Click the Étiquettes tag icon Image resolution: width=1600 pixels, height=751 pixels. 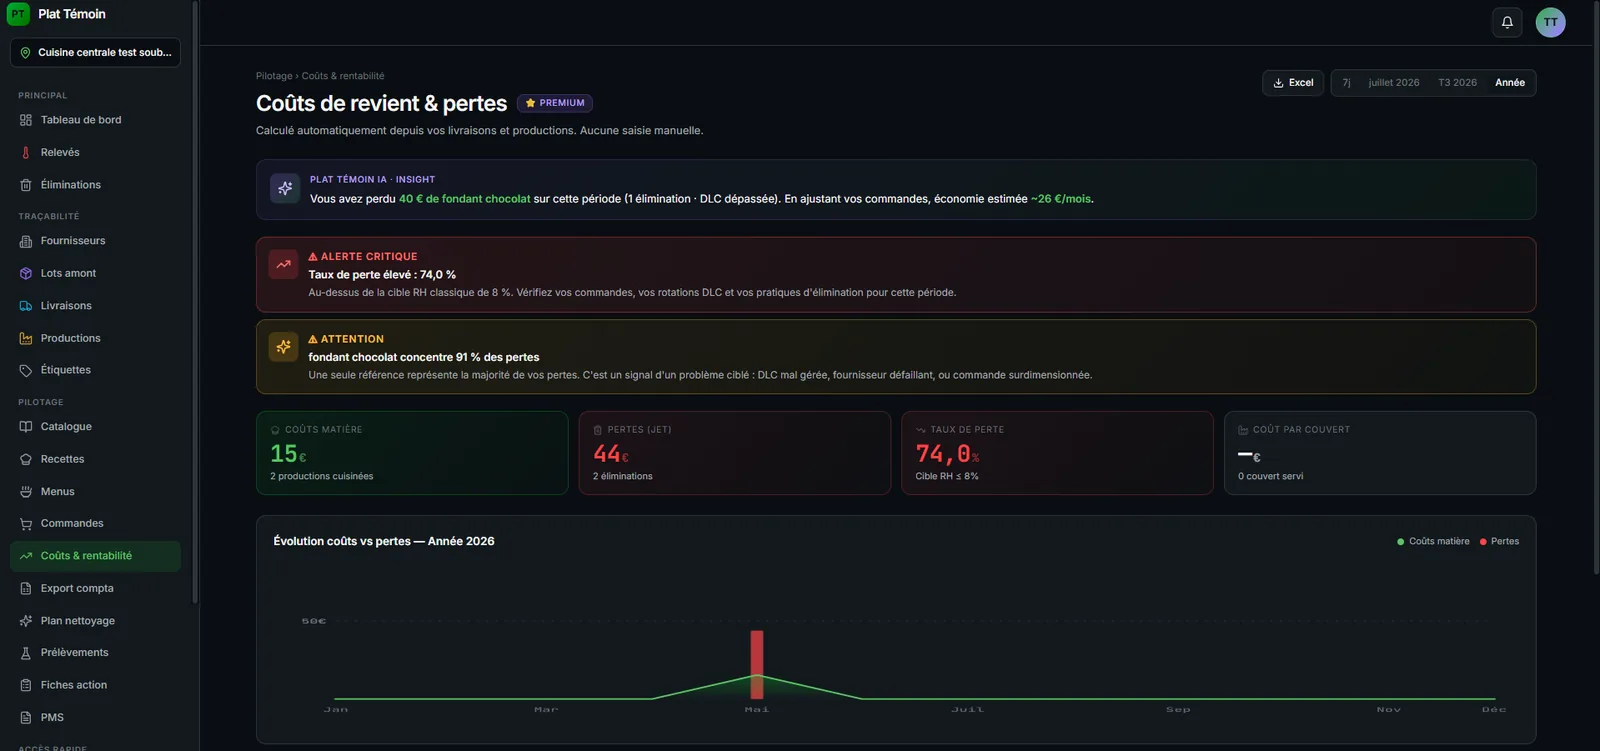(x=26, y=370)
